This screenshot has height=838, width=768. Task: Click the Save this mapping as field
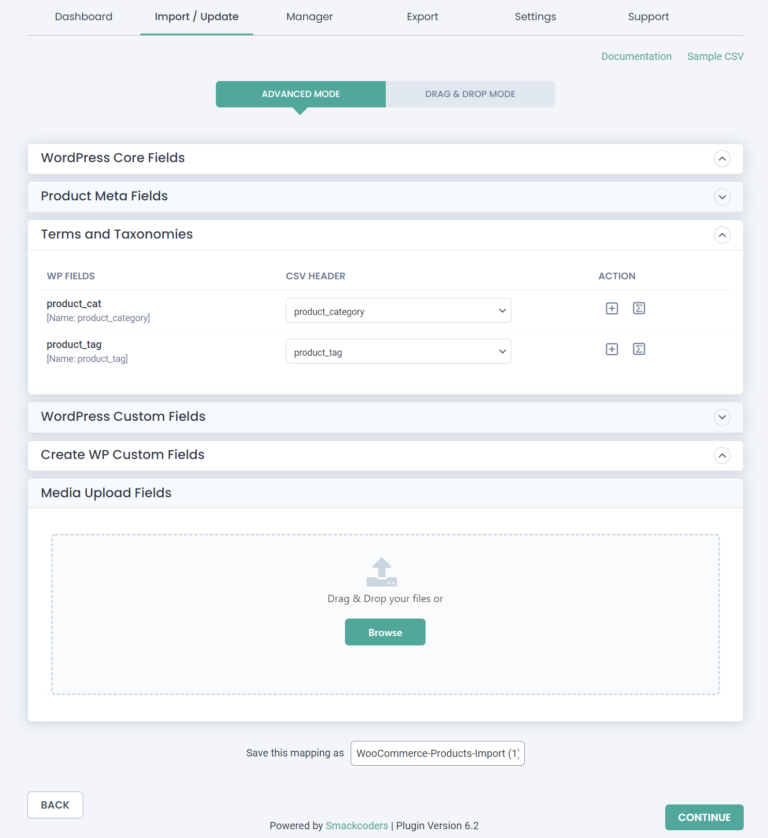coord(437,753)
